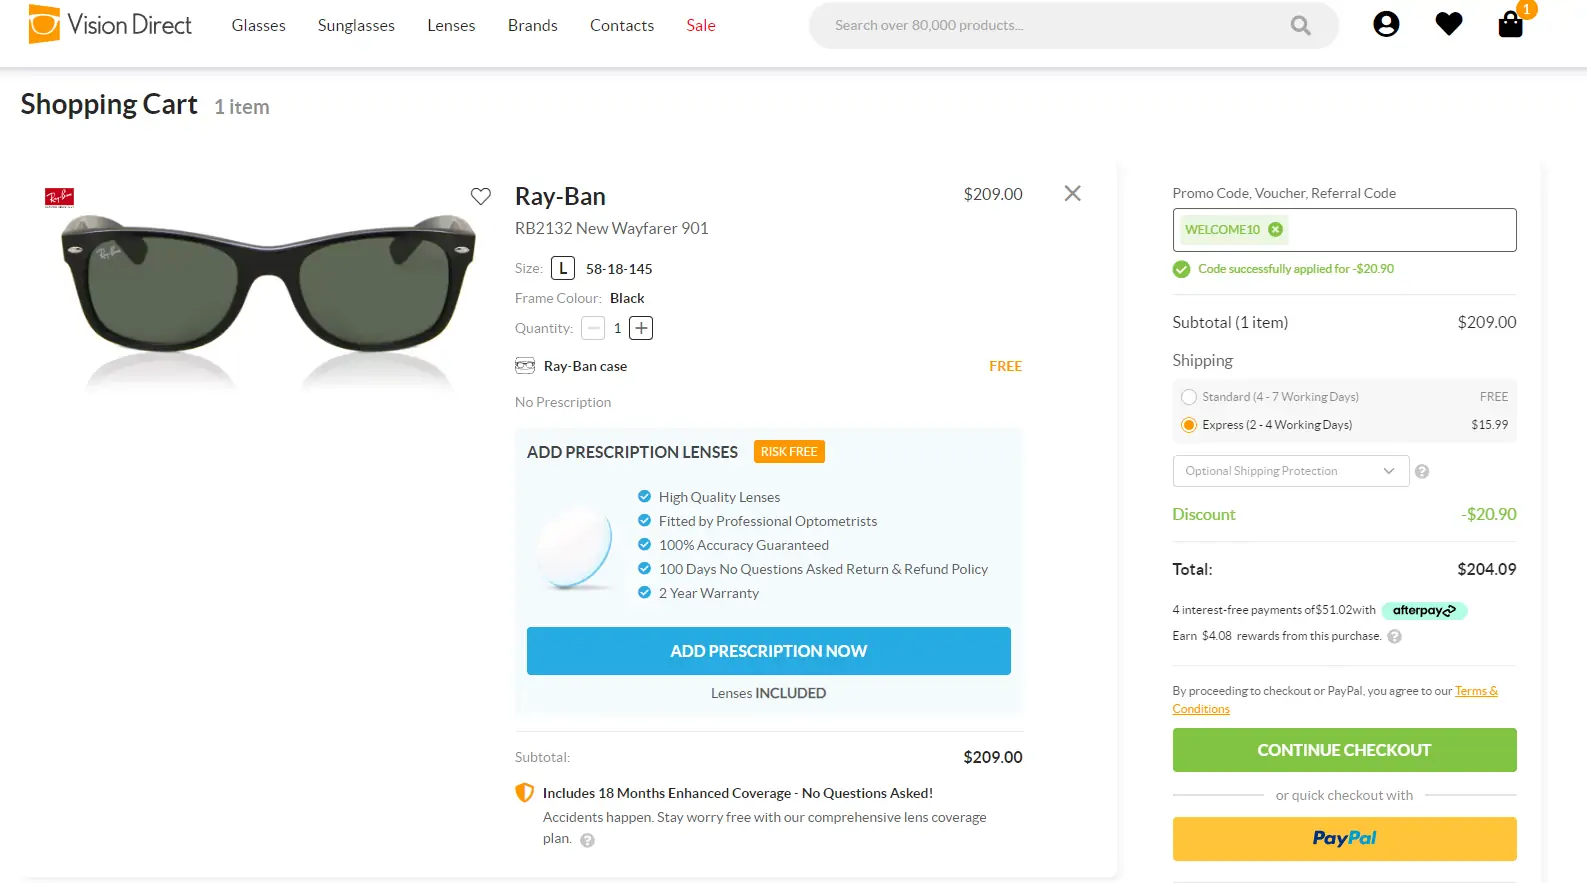1587x883 pixels.
Task: Remove the Ray-Ban item from cart
Action: click(1072, 194)
